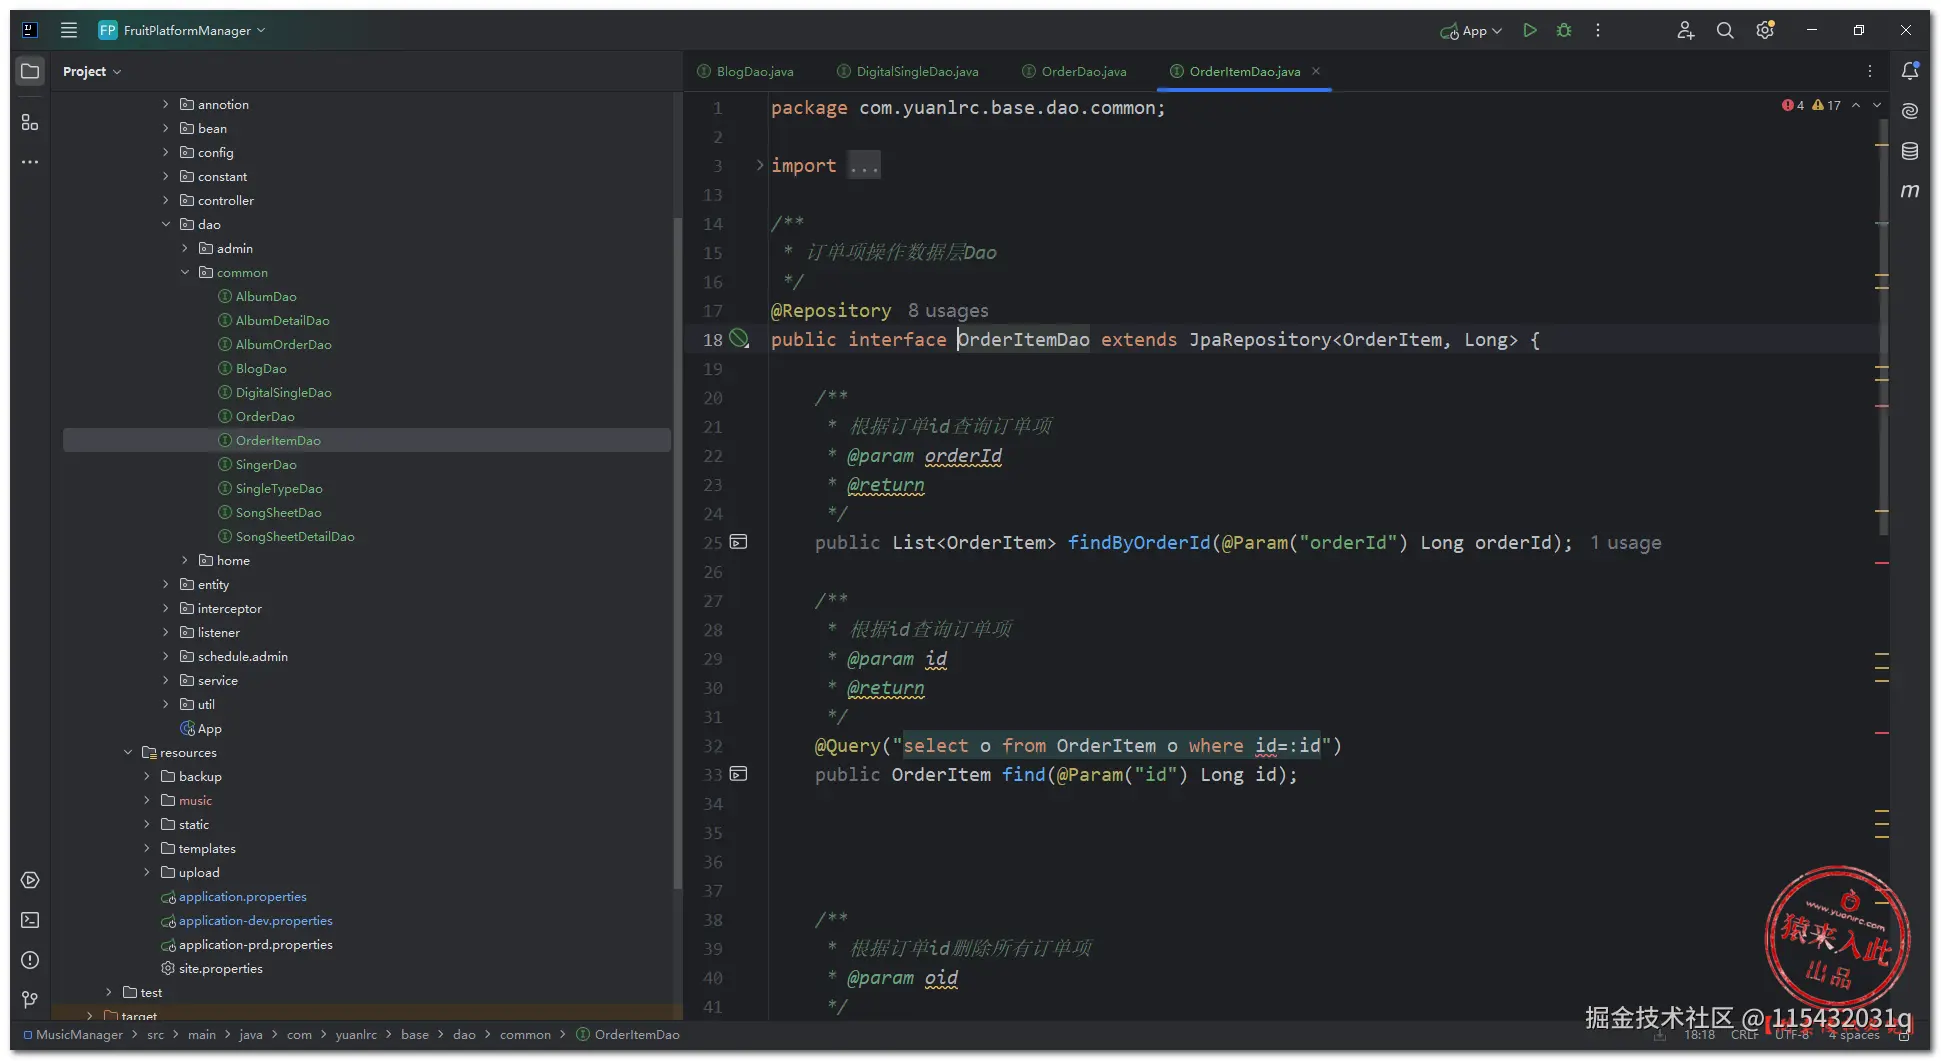Viewport: 1941px width, 1061px height.
Task: Click OrderItemDao in the breadcrumb bar
Action: click(x=628, y=1034)
